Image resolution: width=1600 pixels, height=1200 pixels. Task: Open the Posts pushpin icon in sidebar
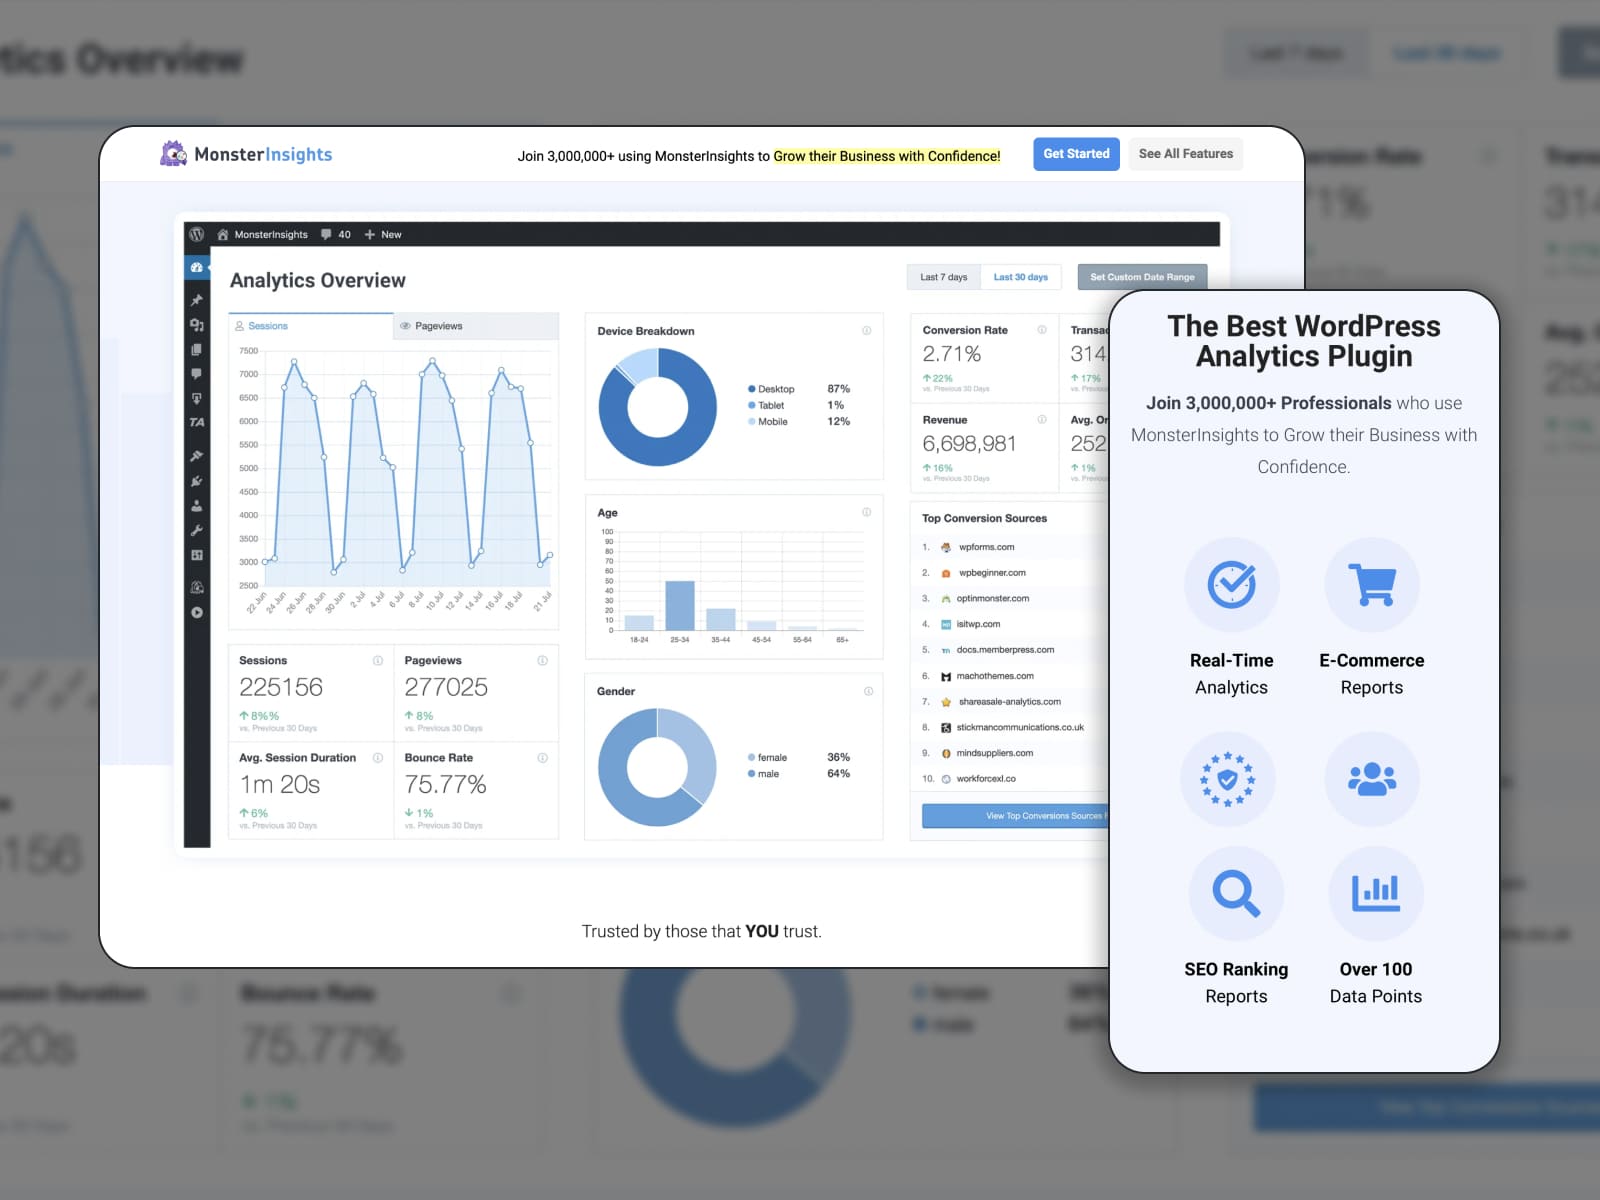click(x=197, y=300)
